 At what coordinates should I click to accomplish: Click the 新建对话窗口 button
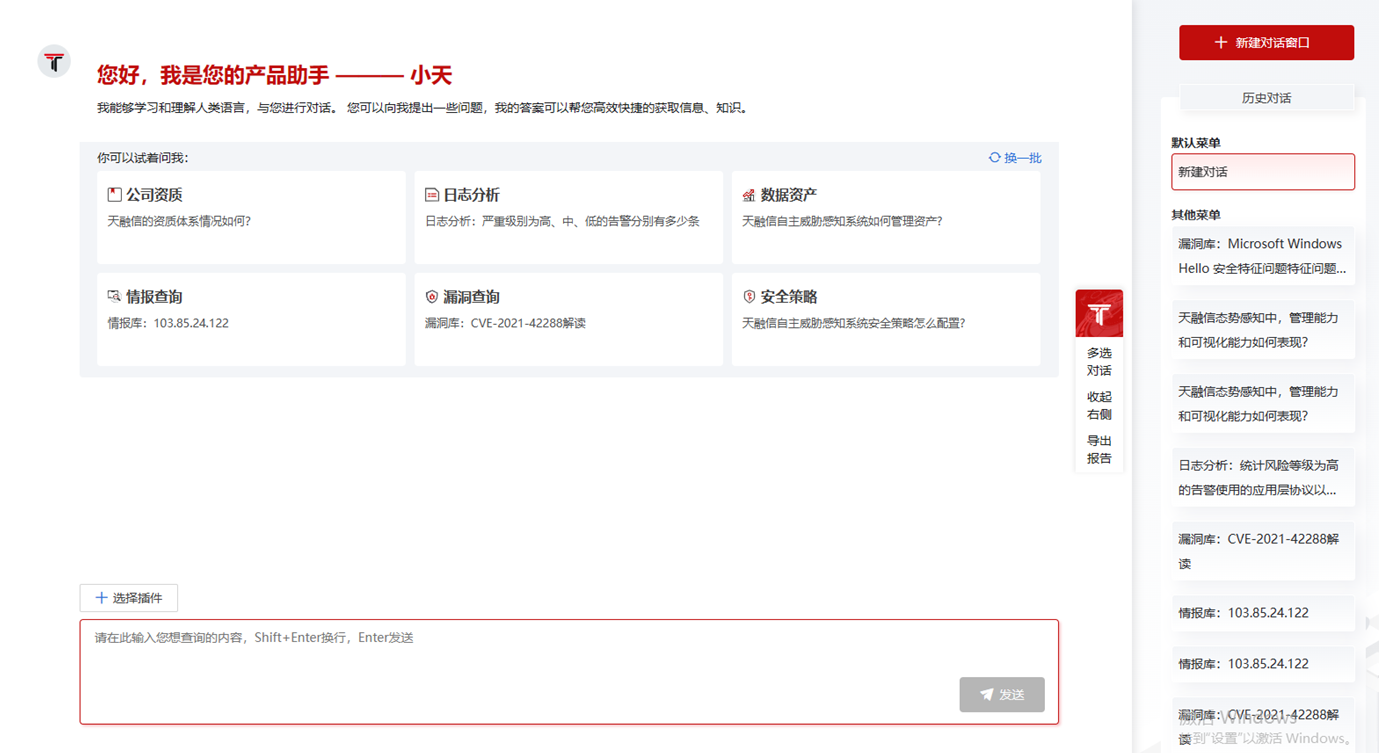1266,43
